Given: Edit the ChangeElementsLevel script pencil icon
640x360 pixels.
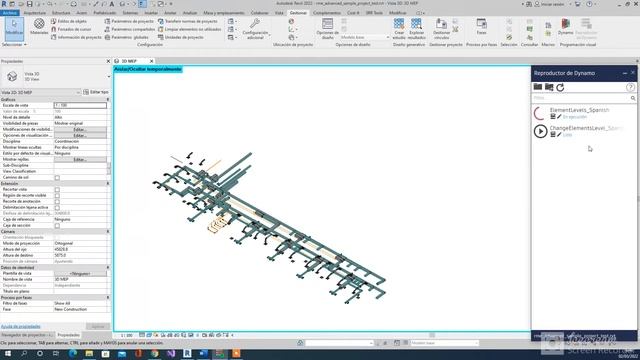Looking at the screenshot, I should (x=559, y=135).
